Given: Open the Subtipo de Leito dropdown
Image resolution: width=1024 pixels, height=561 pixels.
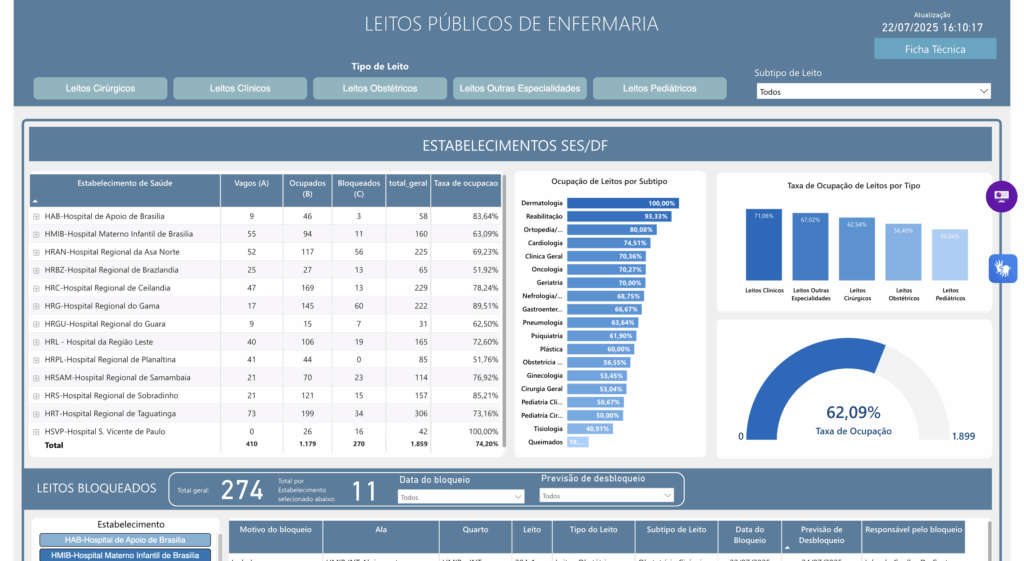Looking at the screenshot, I should tap(872, 91).
